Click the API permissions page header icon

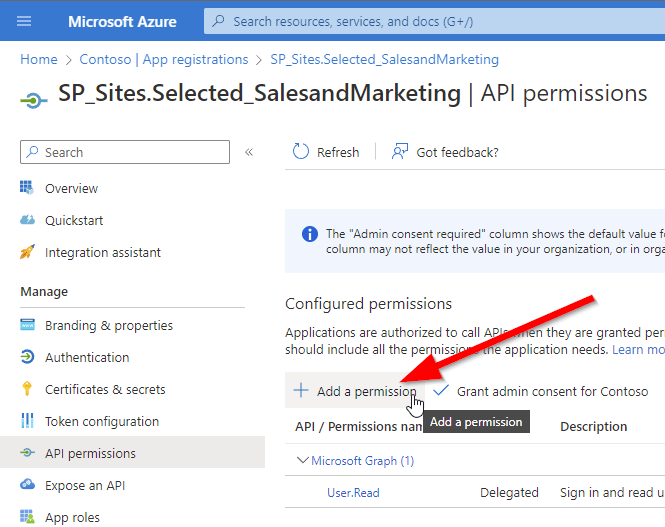34,100
